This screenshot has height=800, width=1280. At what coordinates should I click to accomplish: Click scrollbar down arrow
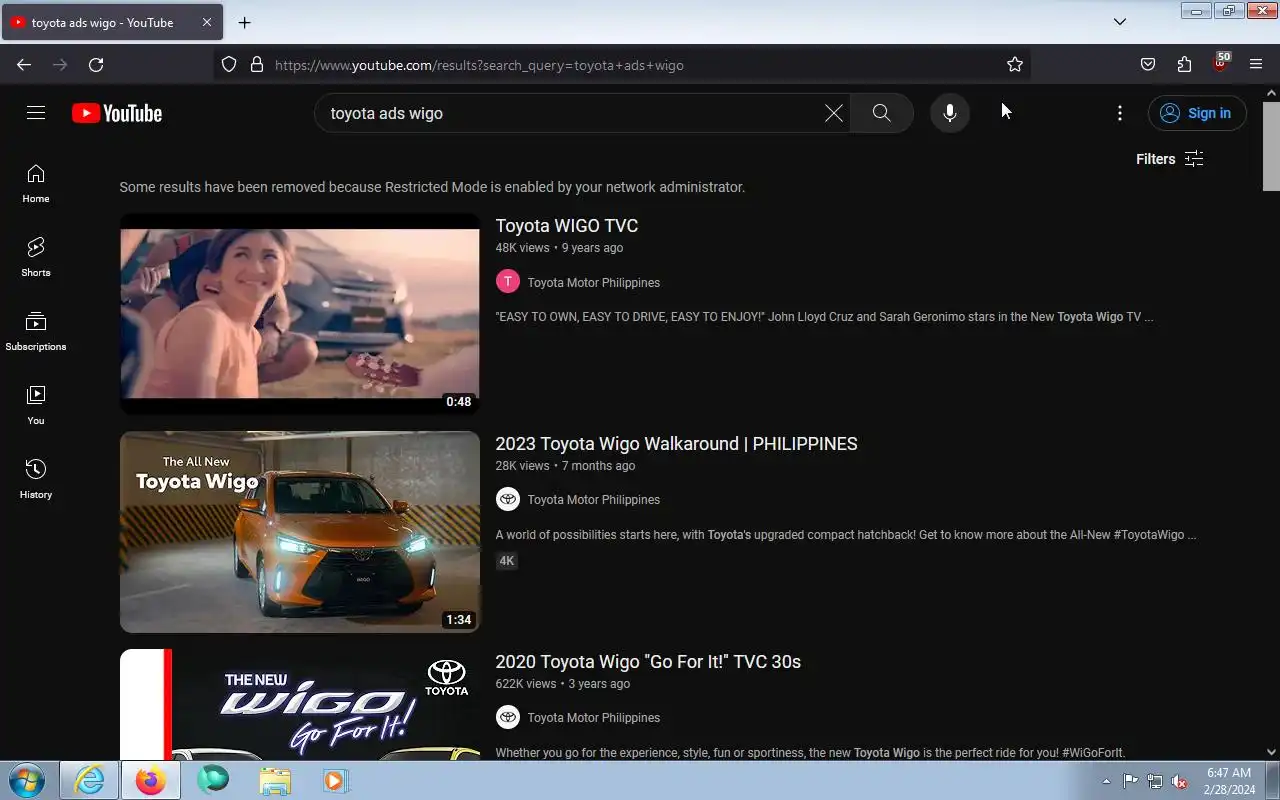click(x=1271, y=752)
